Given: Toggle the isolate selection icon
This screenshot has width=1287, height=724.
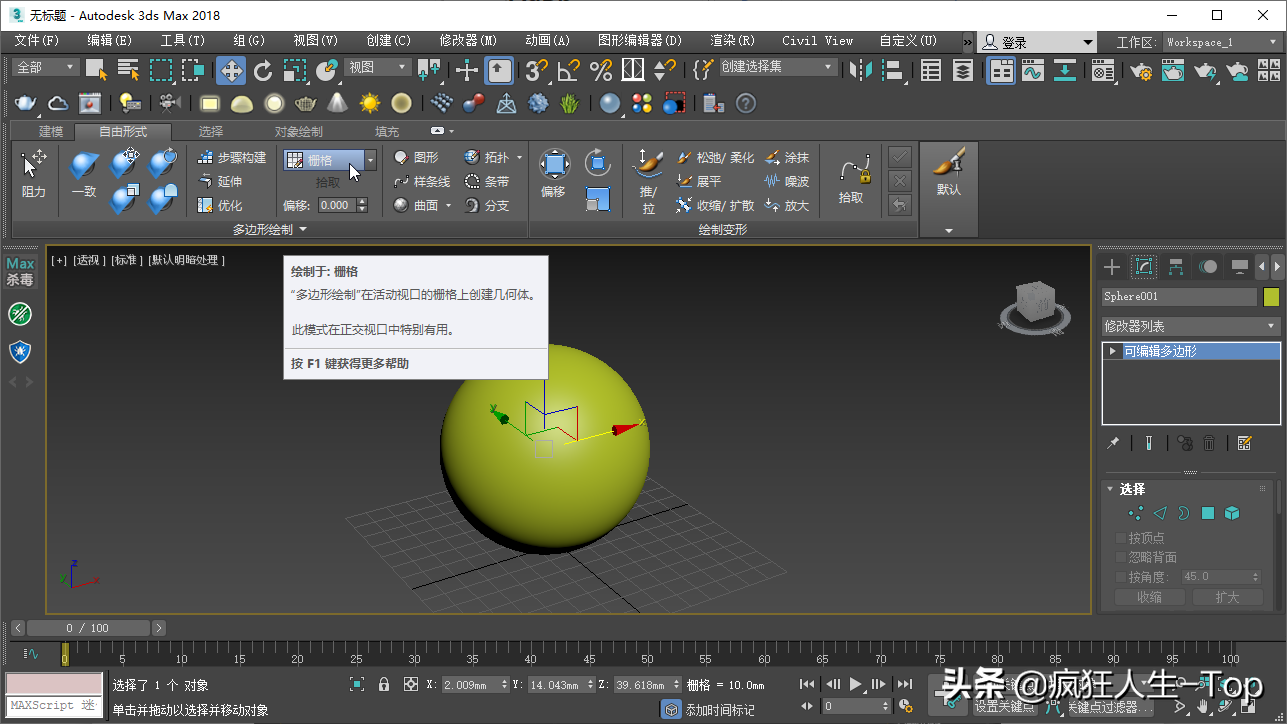Looking at the screenshot, I should (x=357, y=684).
